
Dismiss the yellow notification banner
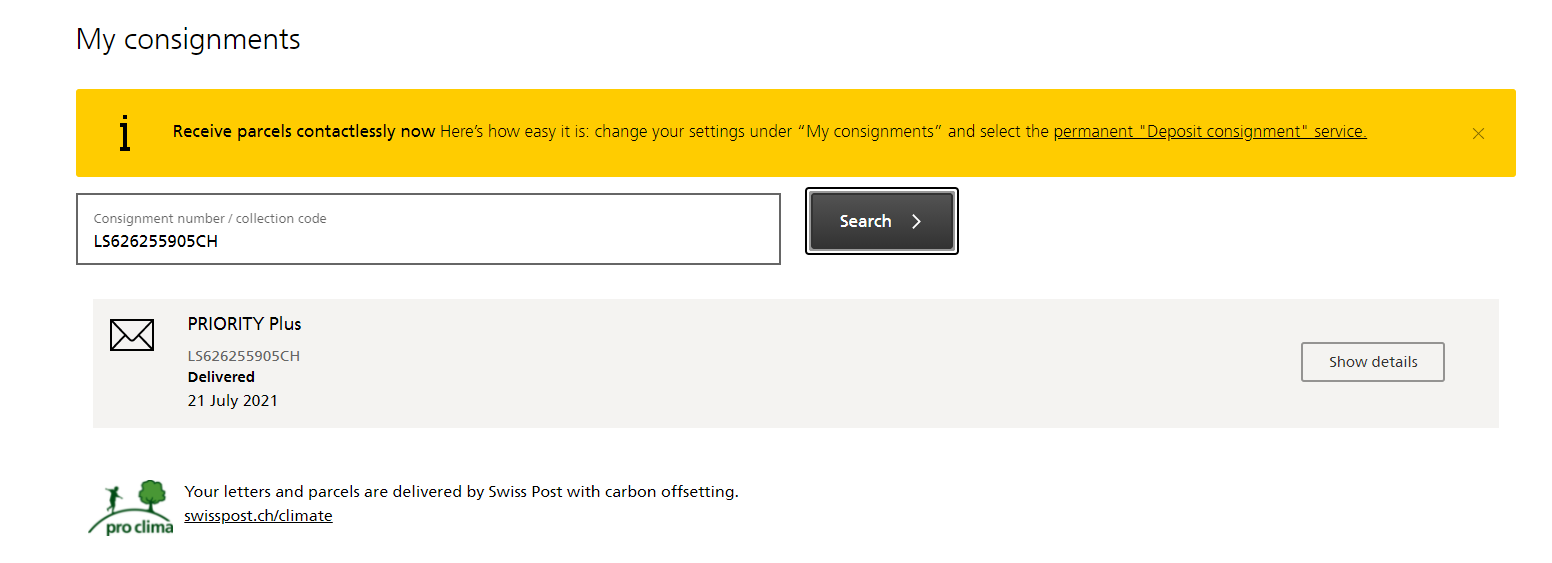click(1478, 133)
